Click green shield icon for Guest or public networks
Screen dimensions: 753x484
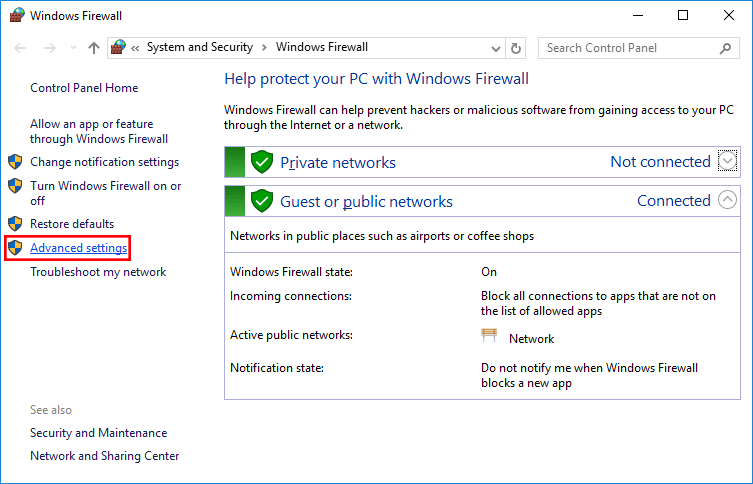click(262, 201)
